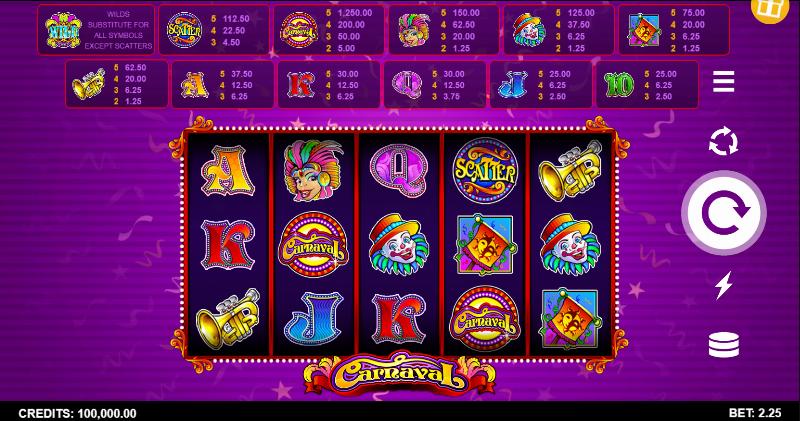Open the autoplay circular arrows icon
Viewport: 800px width, 421px height.
(723, 141)
